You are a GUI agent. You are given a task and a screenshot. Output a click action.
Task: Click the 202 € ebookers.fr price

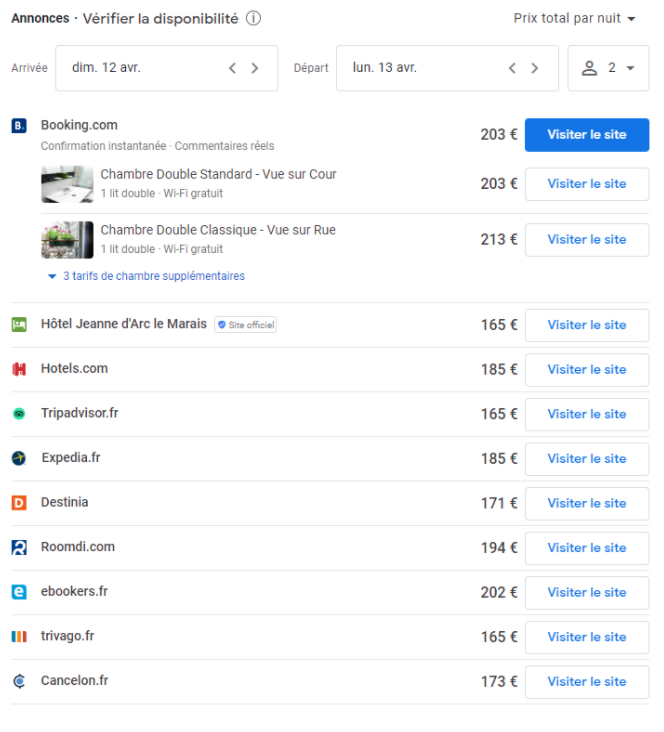coord(499,593)
